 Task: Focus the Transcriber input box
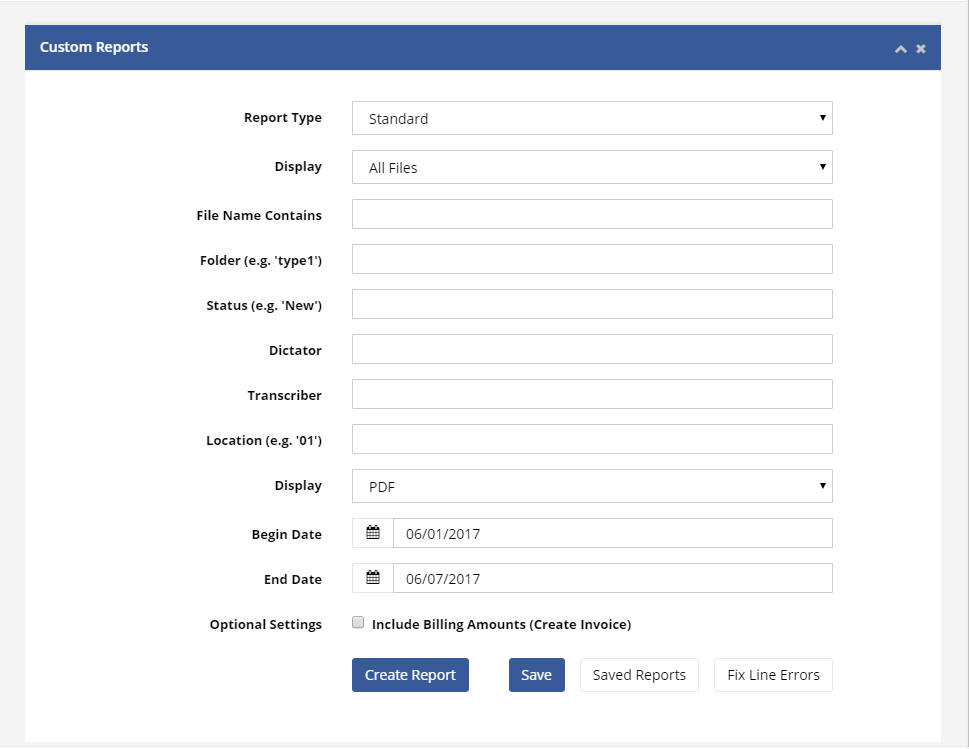coord(592,394)
